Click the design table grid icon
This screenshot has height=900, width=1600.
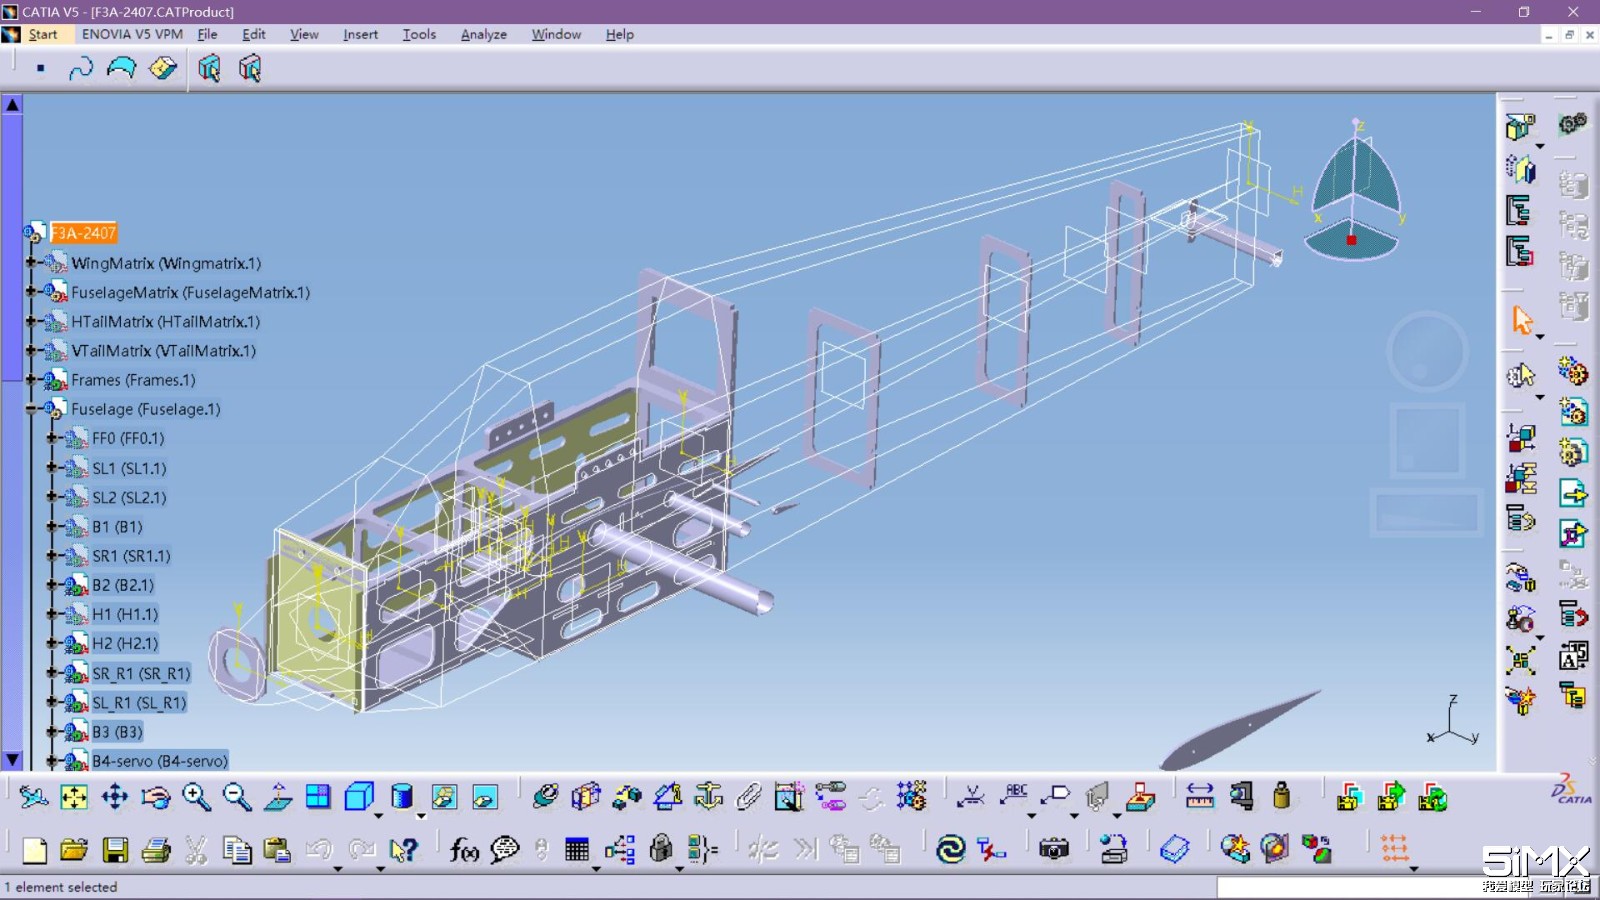[577, 850]
